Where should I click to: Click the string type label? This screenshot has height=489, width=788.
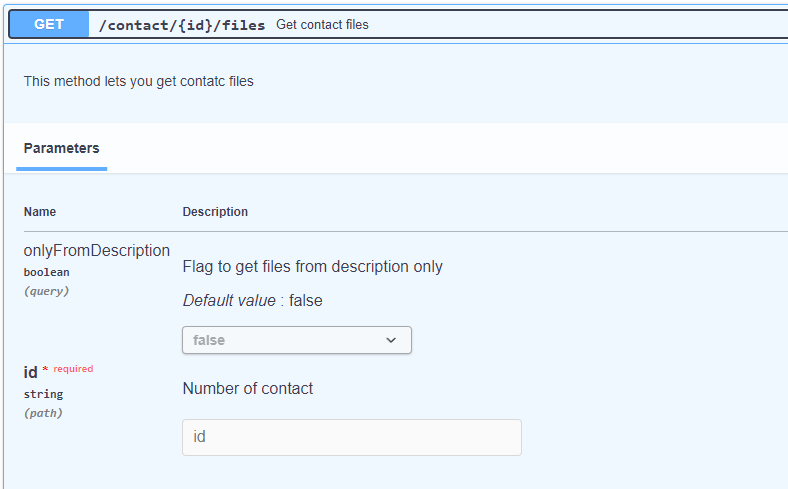(43, 394)
